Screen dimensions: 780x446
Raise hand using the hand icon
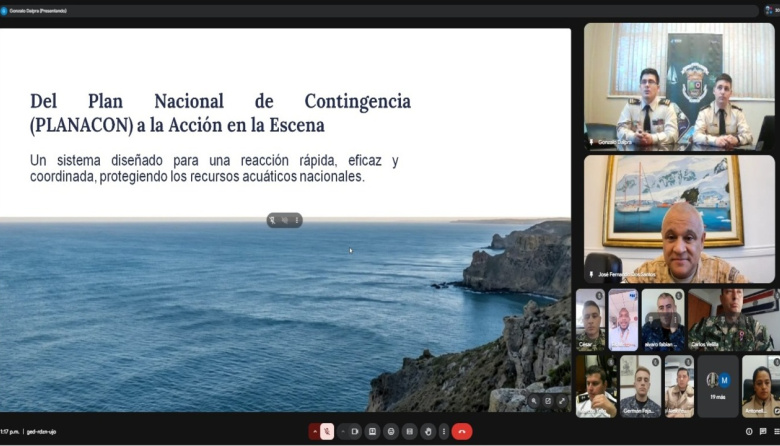pos(428,432)
